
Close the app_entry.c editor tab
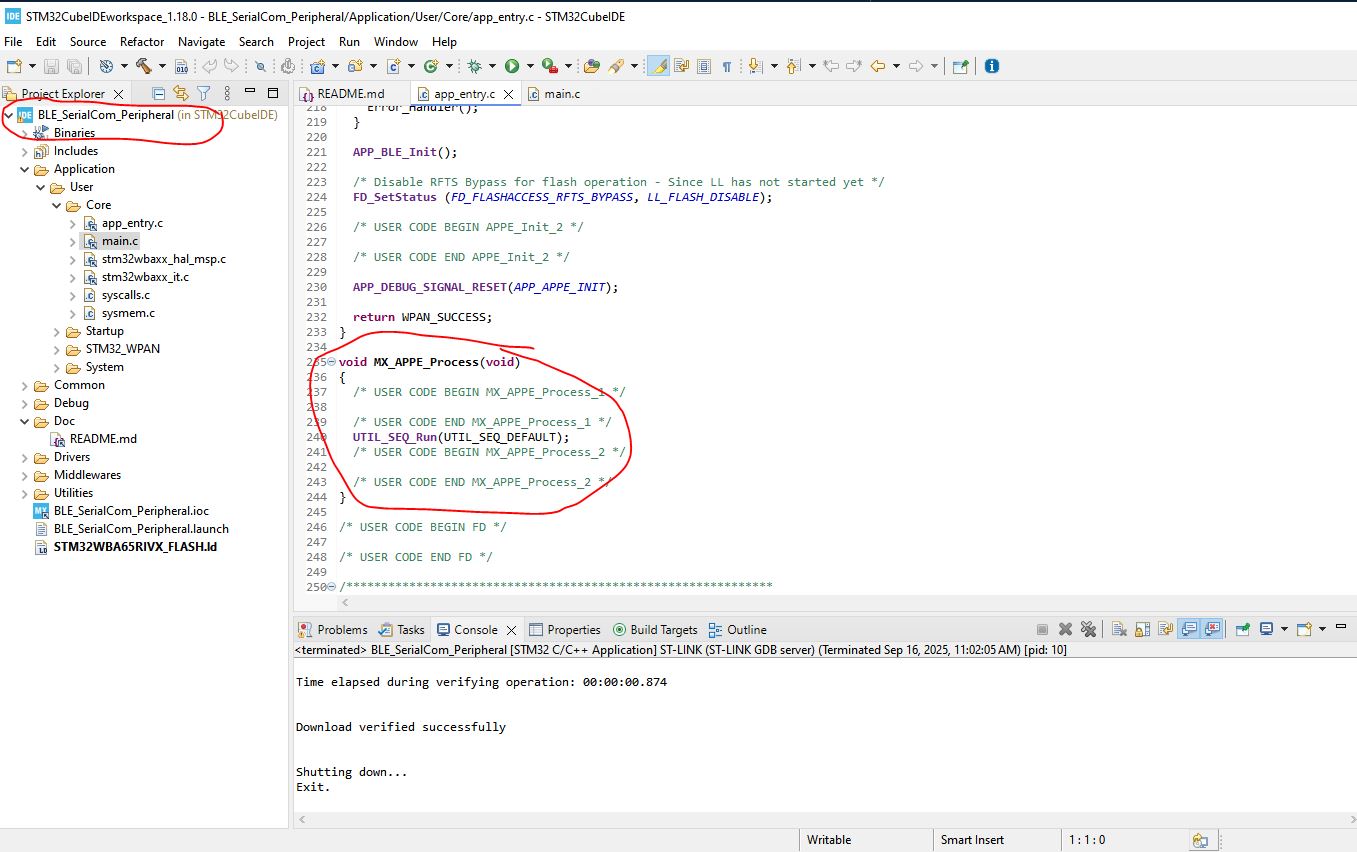coord(510,94)
